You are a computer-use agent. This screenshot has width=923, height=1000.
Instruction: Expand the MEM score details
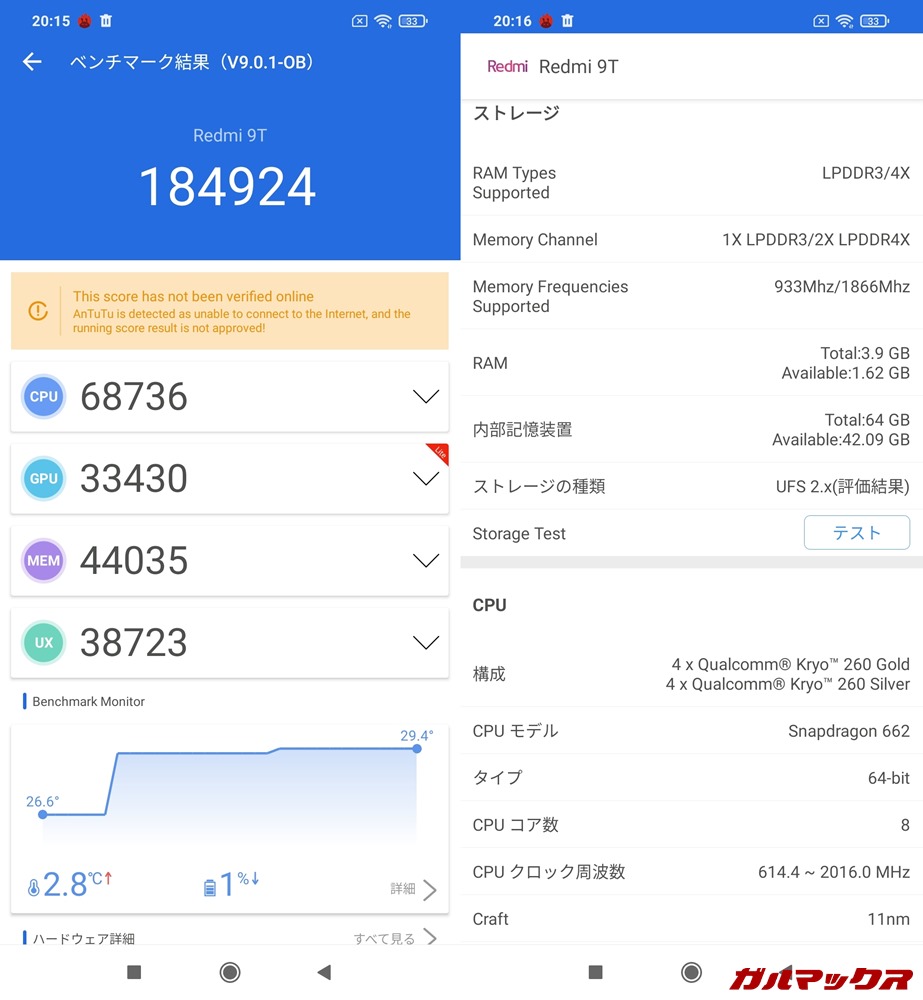click(426, 561)
